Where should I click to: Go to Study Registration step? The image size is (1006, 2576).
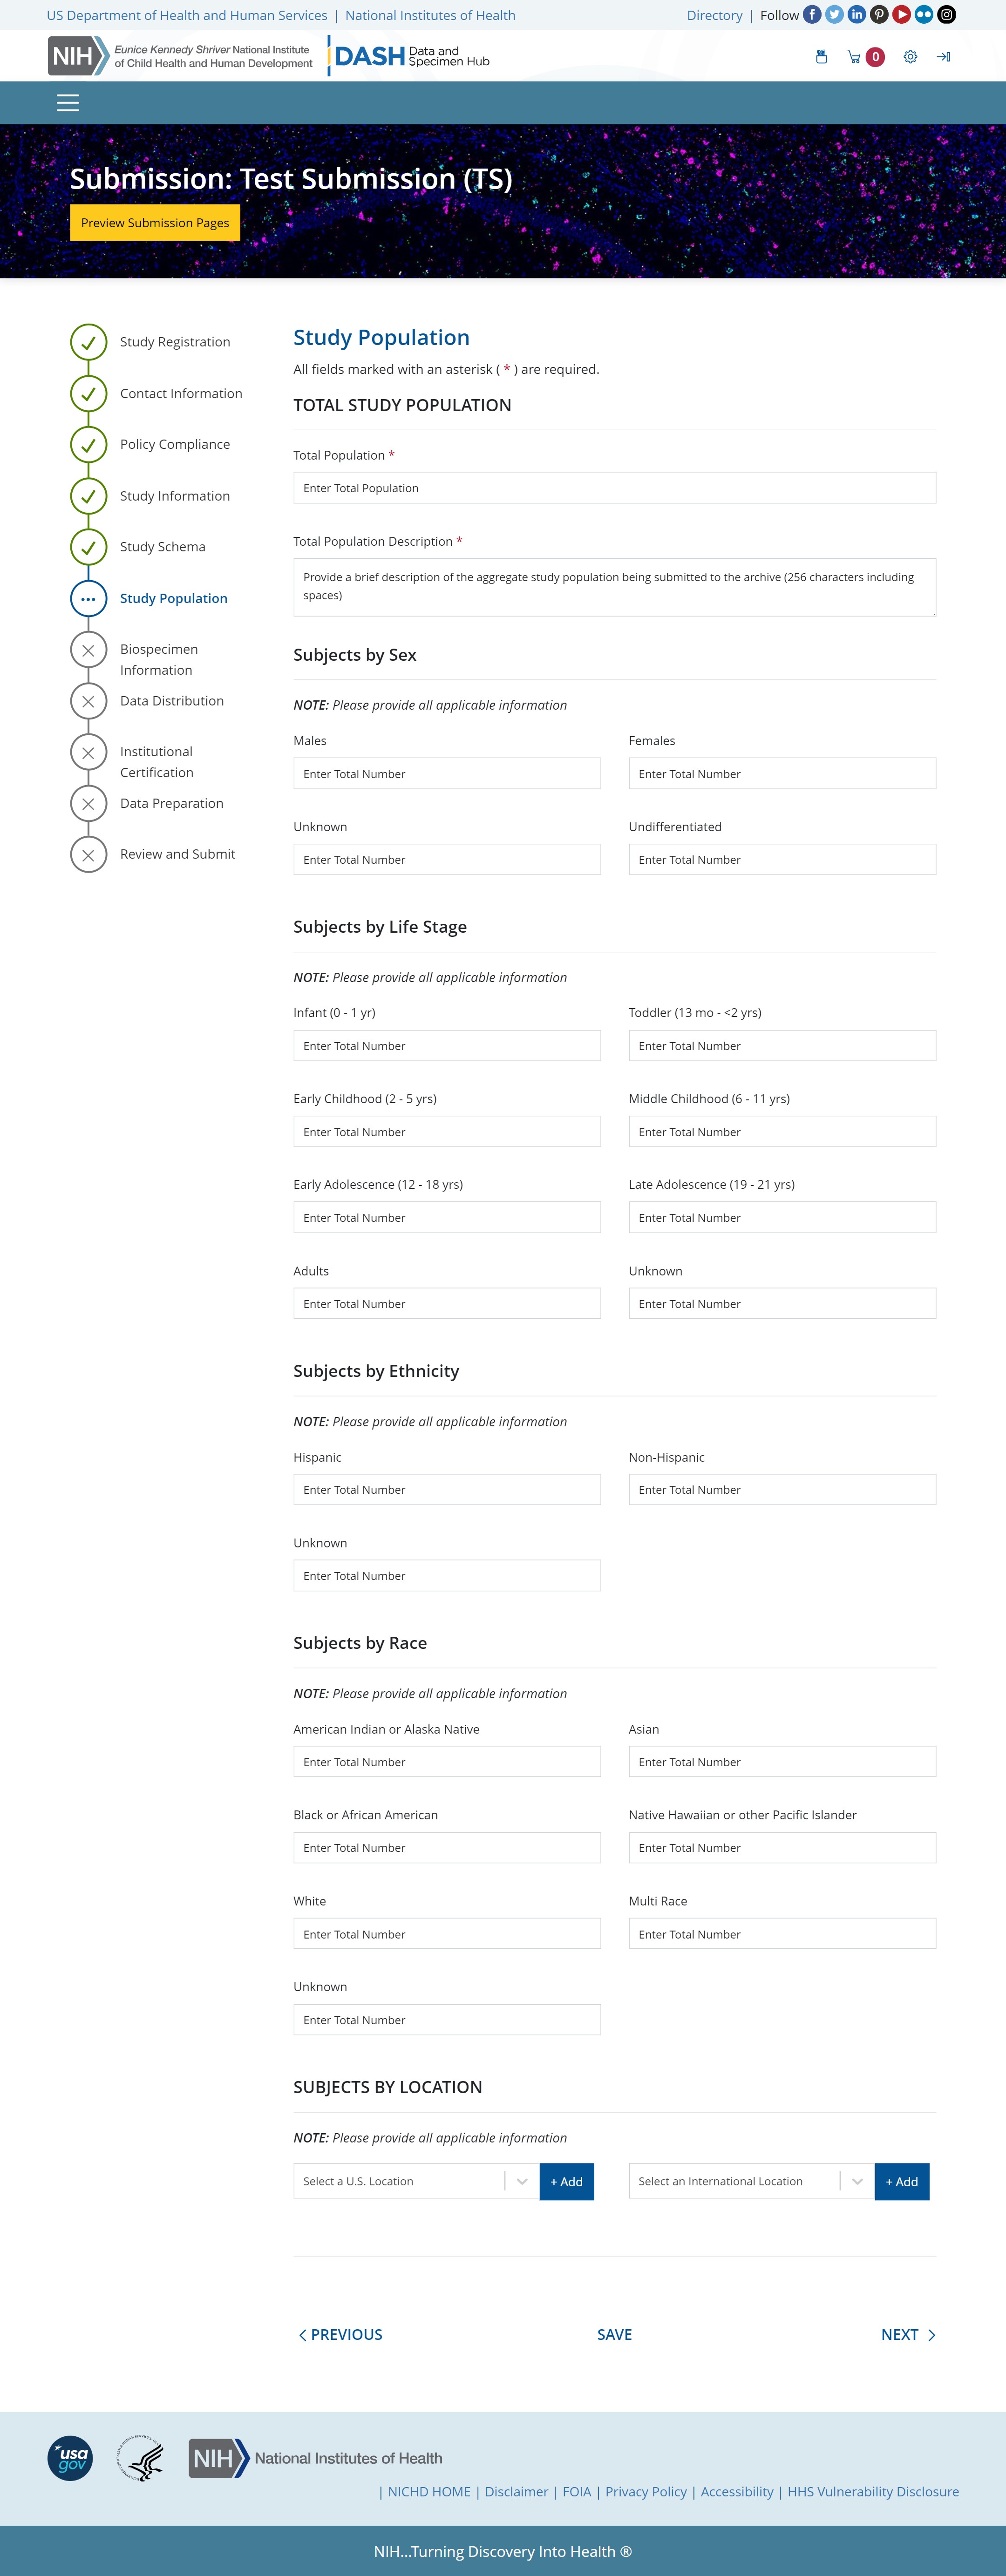coord(174,342)
